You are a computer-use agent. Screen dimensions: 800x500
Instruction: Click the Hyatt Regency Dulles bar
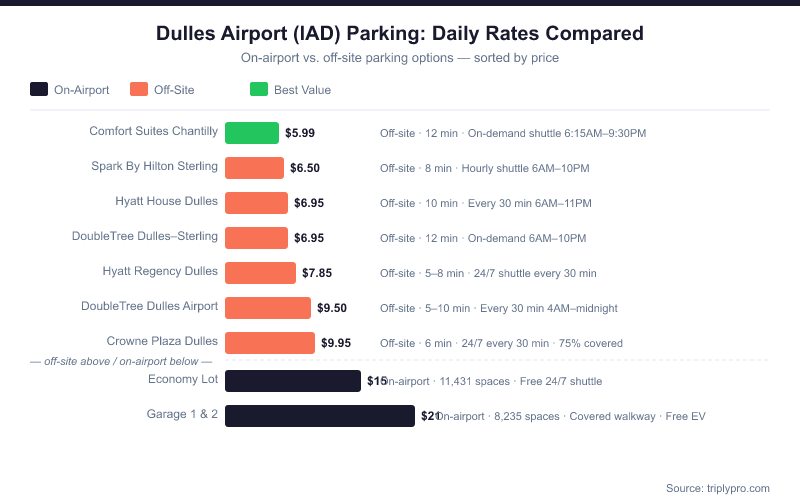[260, 273]
